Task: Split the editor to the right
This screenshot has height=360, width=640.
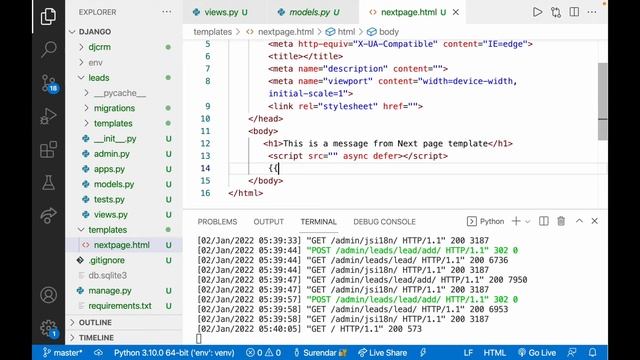Action: click(x=574, y=12)
